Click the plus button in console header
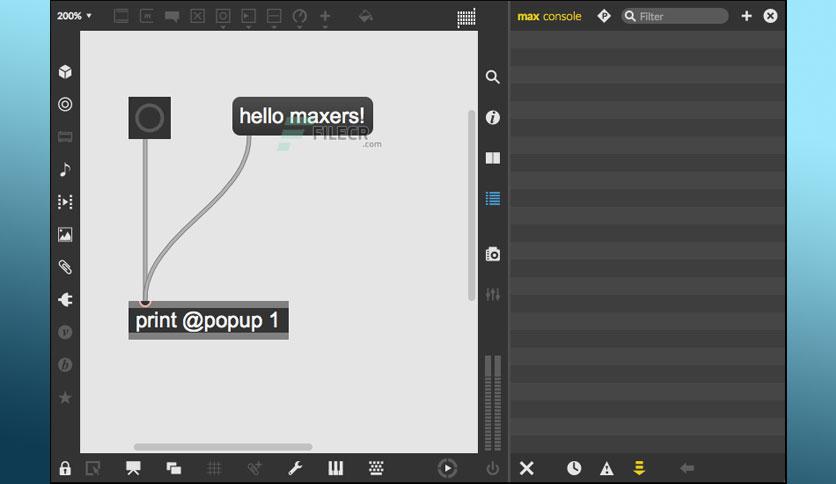This screenshot has height=484, width=836. [746, 16]
